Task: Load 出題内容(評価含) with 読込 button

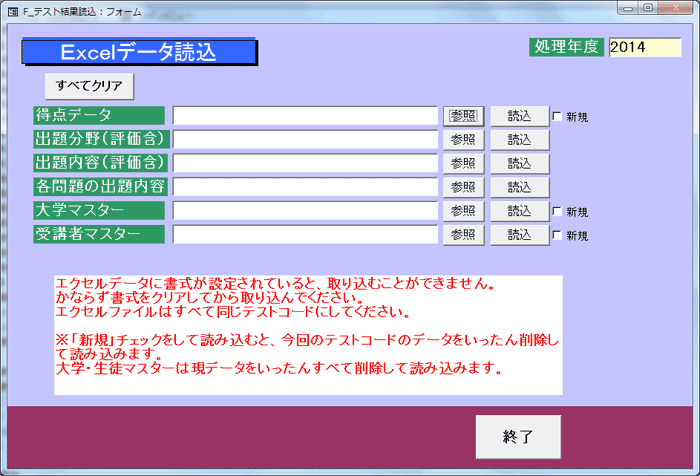Action: click(519, 163)
